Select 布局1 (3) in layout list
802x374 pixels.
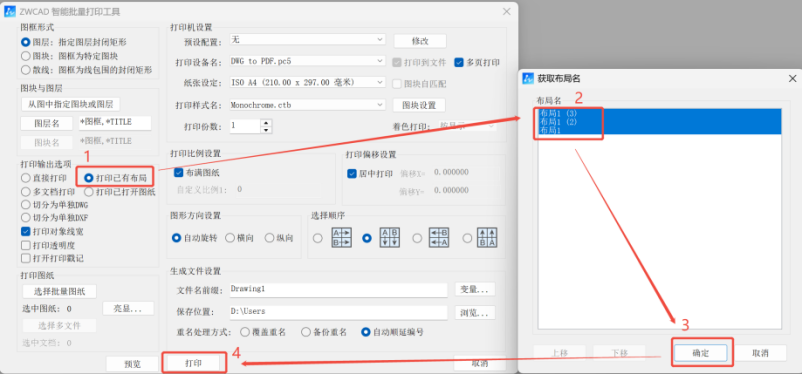pyautogui.click(x=659, y=113)
